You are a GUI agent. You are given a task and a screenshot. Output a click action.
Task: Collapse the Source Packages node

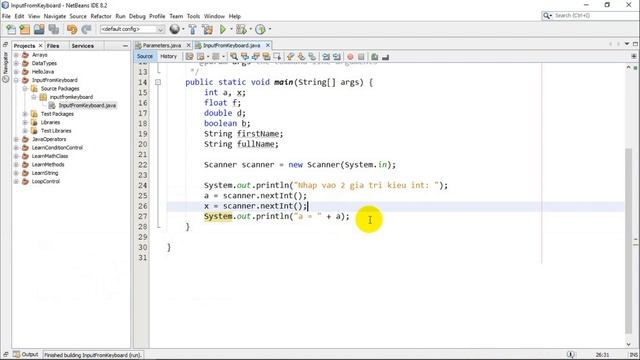coord(25,89)
